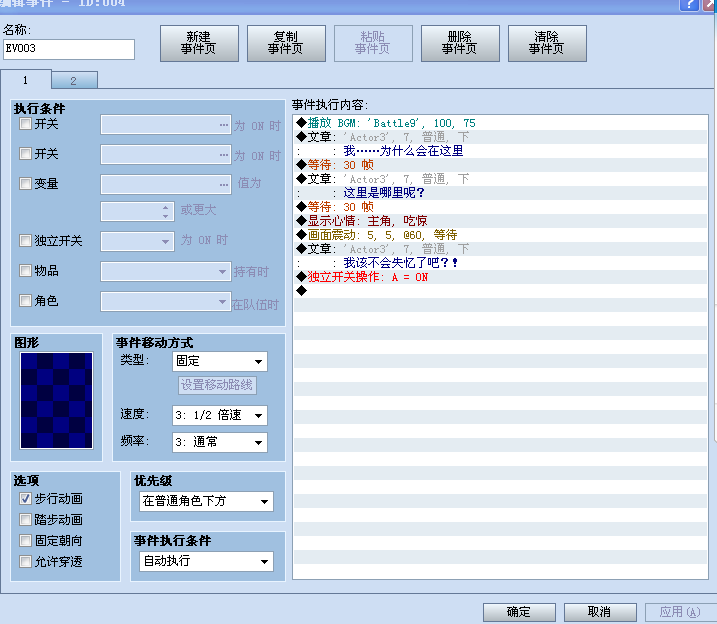Open the 速度 speed dropdown
Screen dimensions: 717x624
click(x=220, y=415)
